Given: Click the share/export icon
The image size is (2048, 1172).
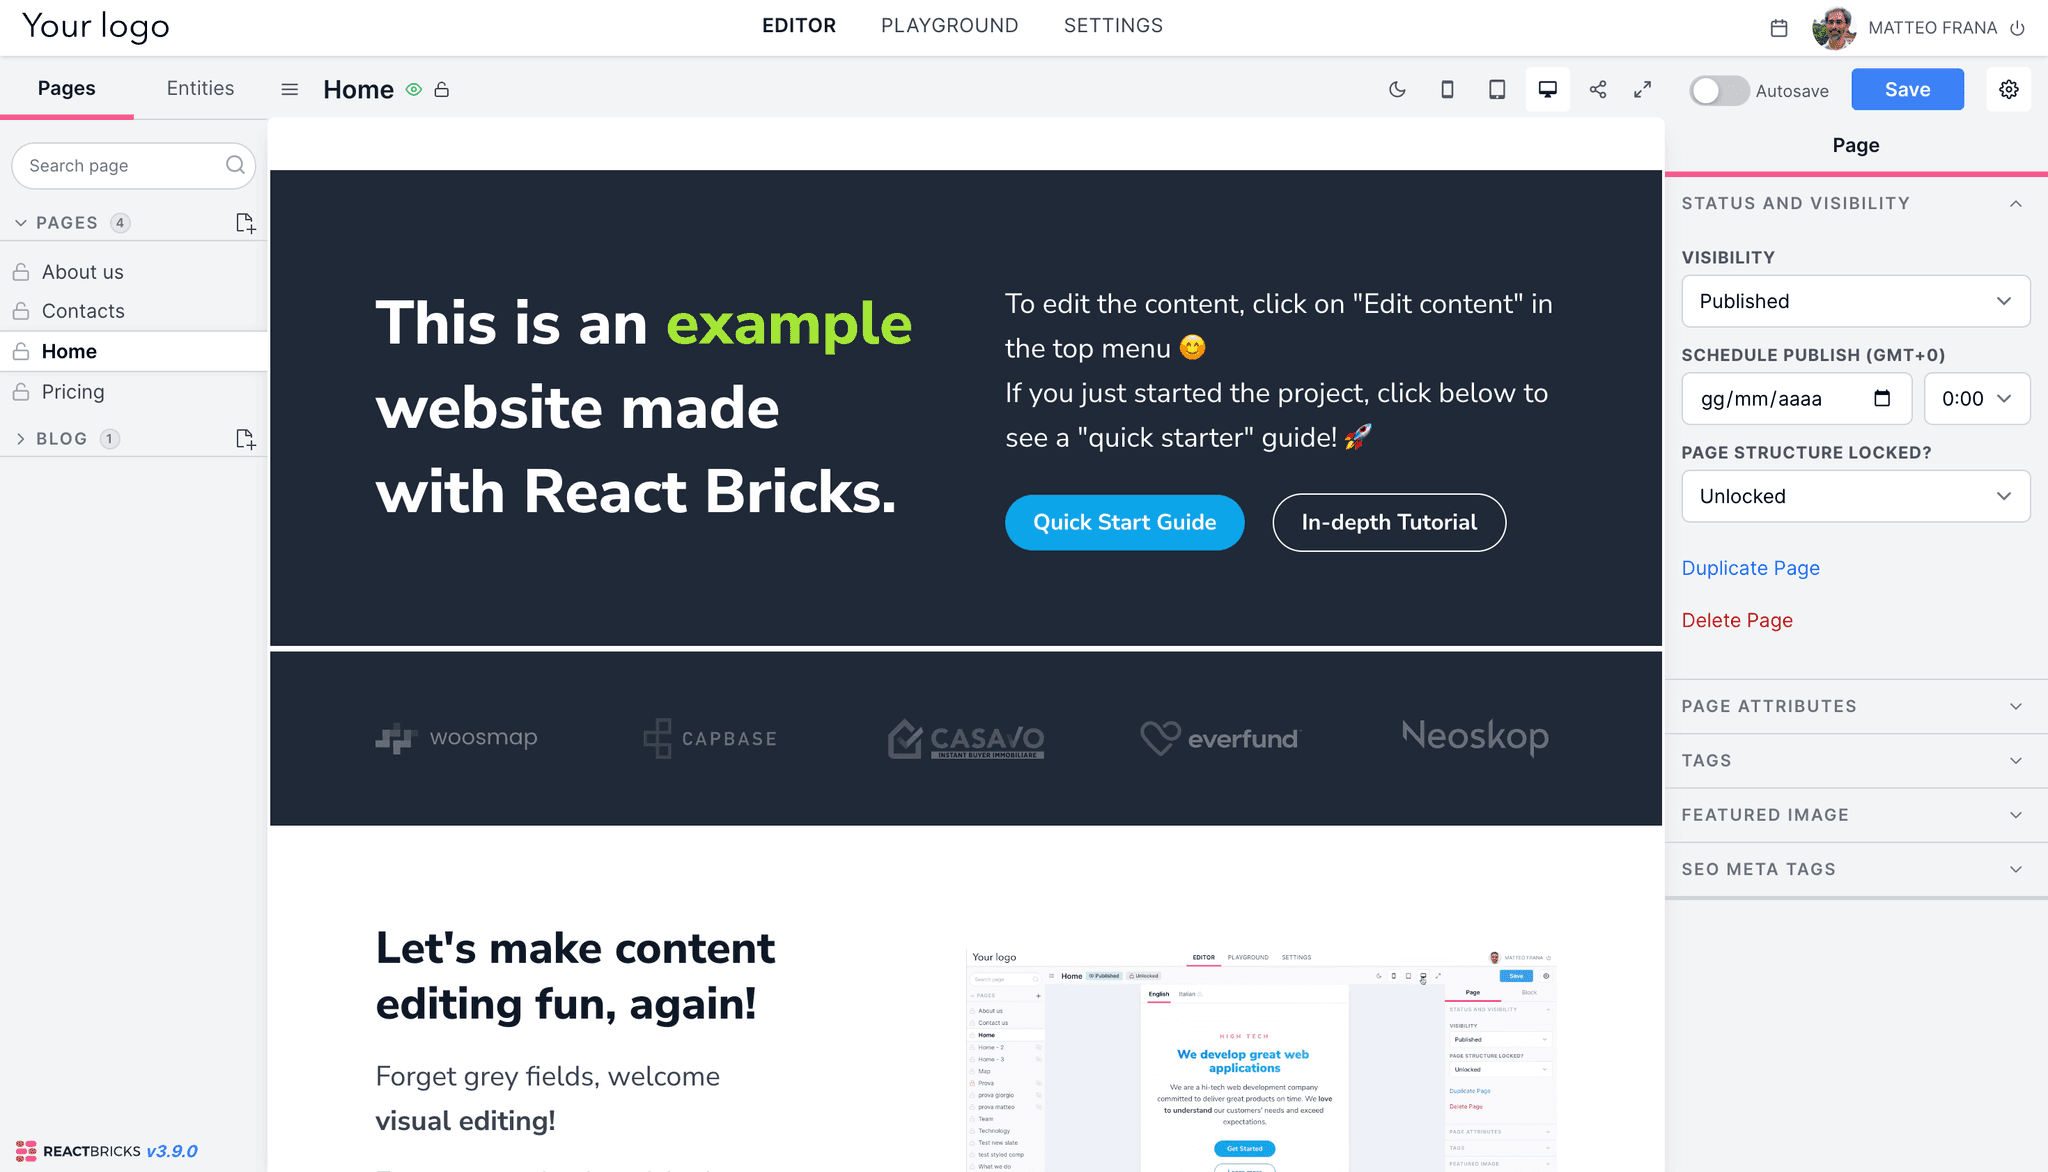Looking at the screenshot, I should (1596, 89).
